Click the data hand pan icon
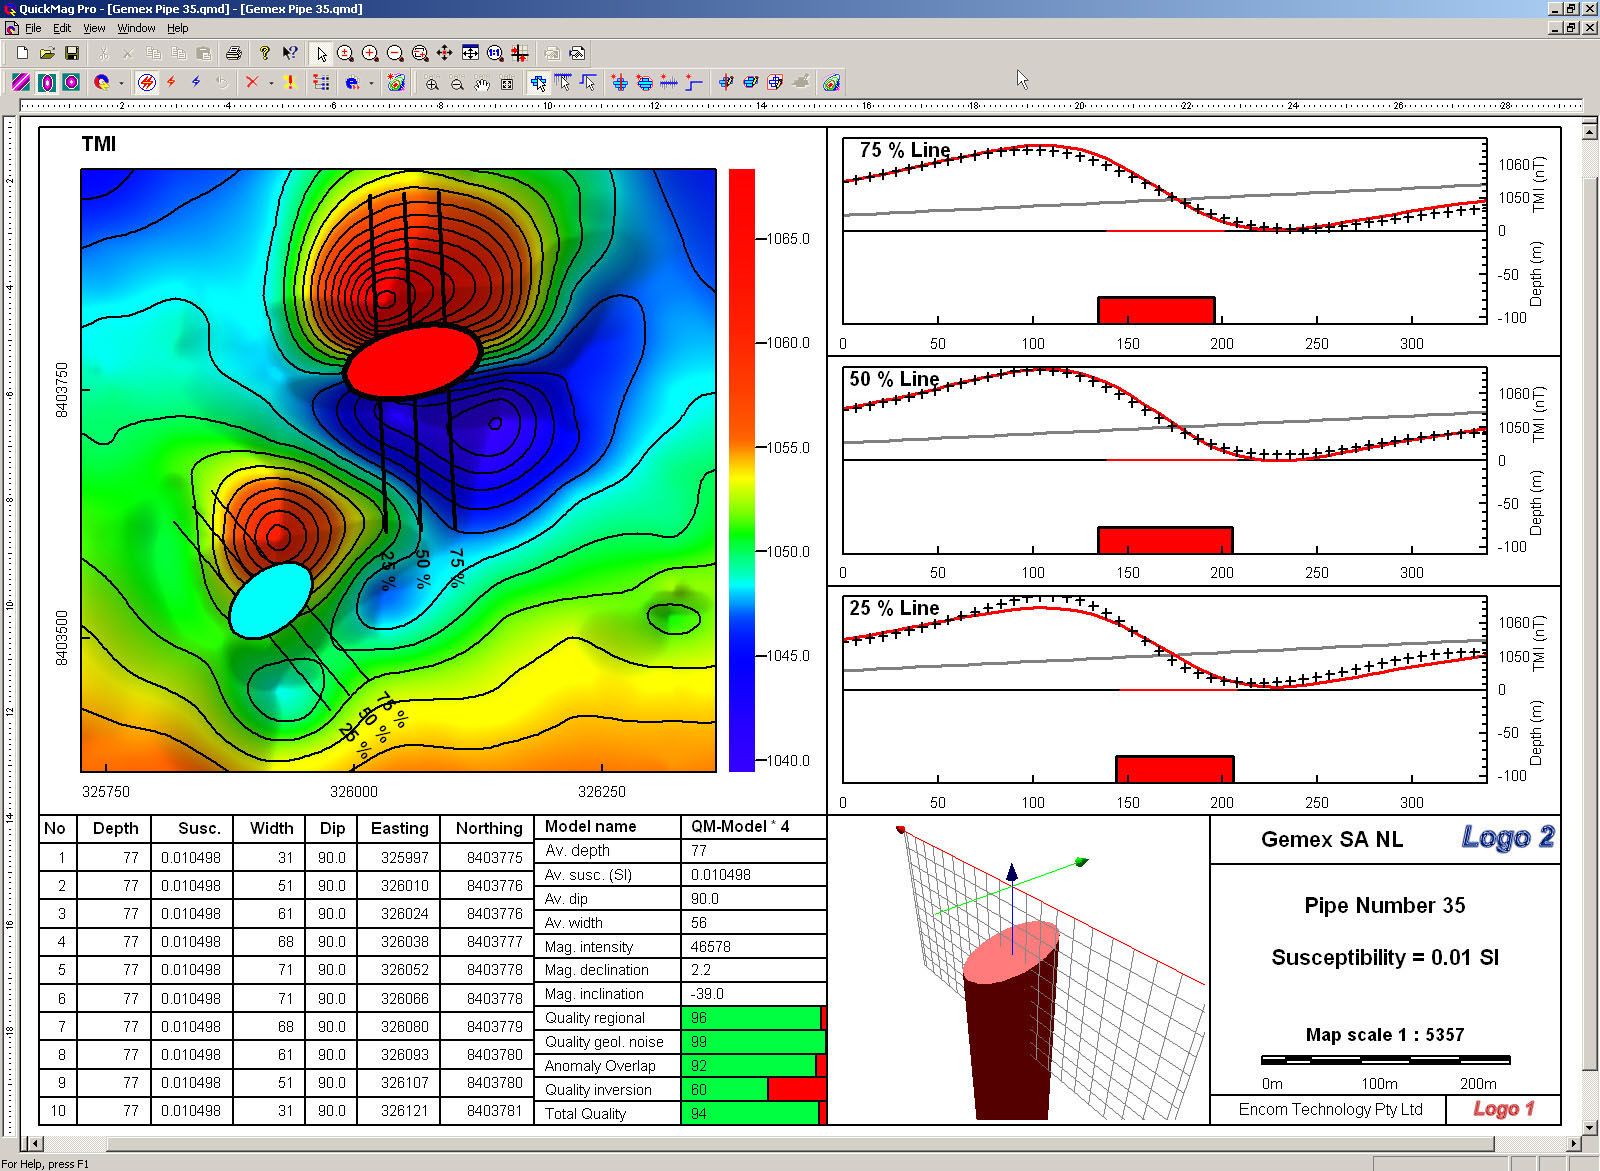This screenshot has height=1171, width=1600. (482, 83)
